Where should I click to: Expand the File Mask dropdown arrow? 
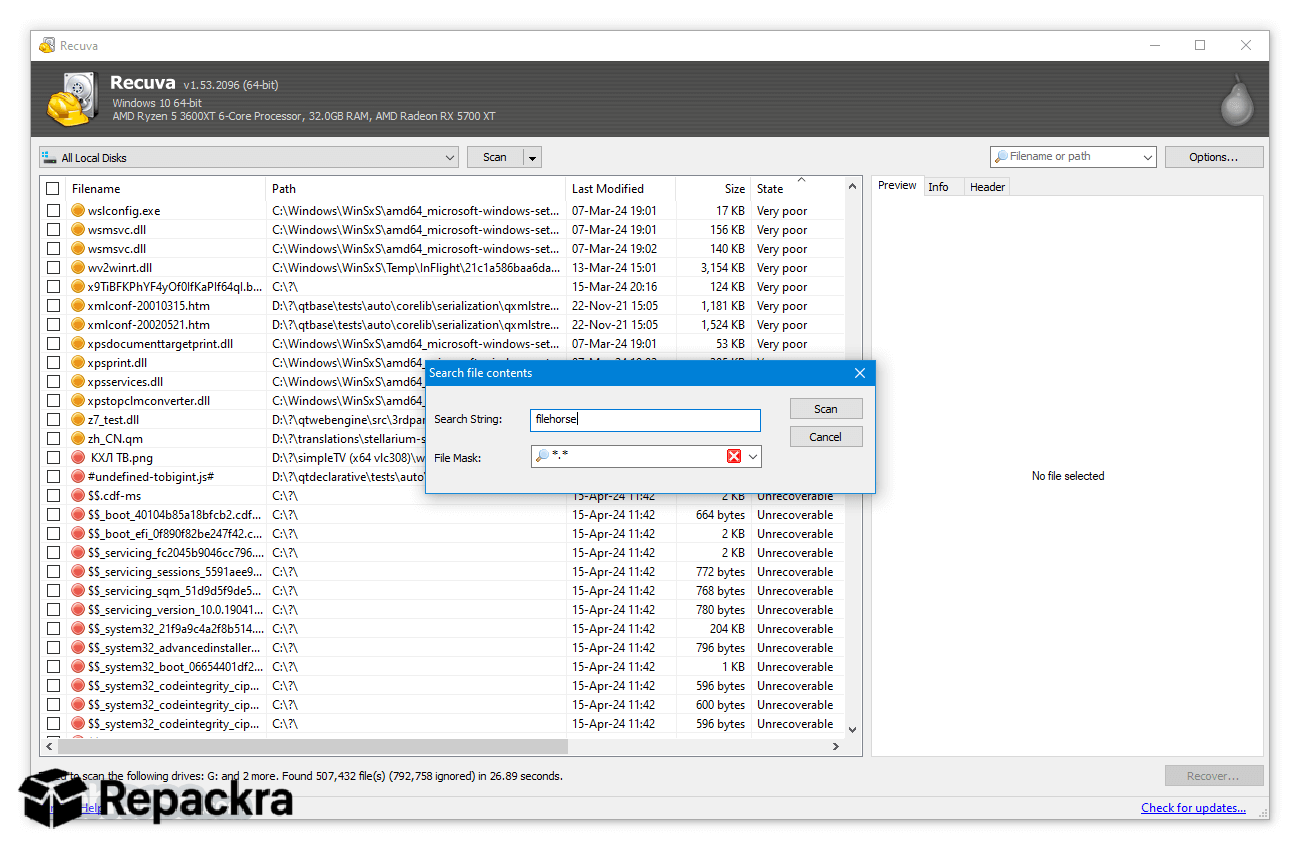point(752,456)
